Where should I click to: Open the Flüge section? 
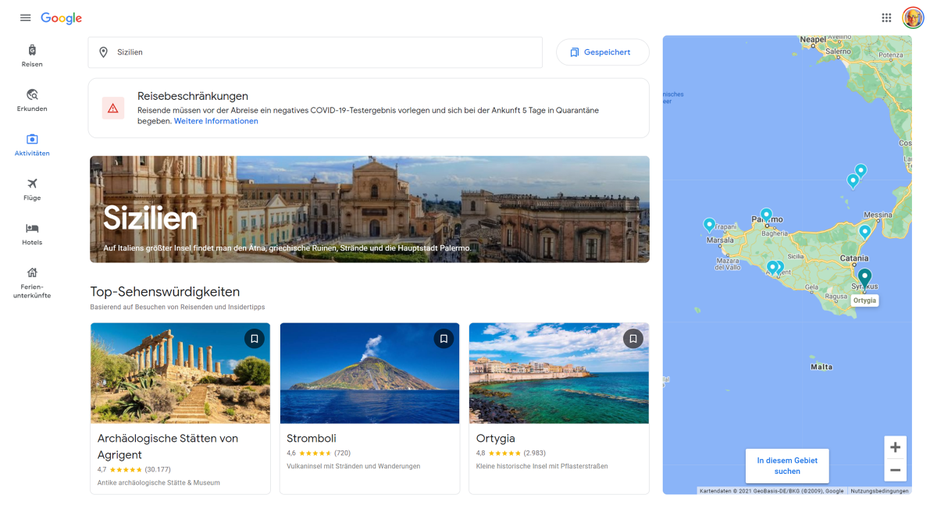point(32,189)
